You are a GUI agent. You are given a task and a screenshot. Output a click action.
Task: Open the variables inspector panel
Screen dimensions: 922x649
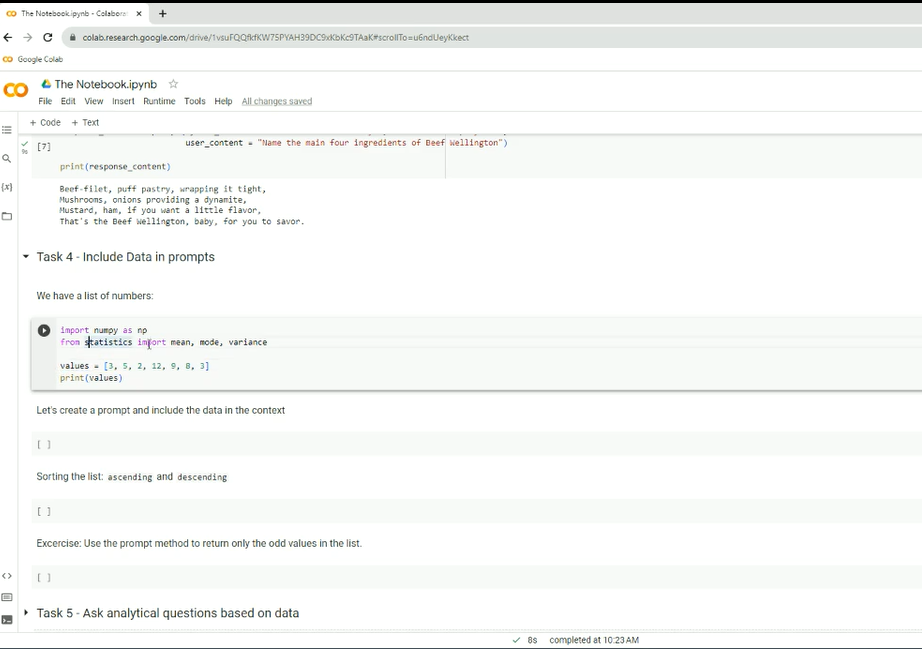click(7, 187)
